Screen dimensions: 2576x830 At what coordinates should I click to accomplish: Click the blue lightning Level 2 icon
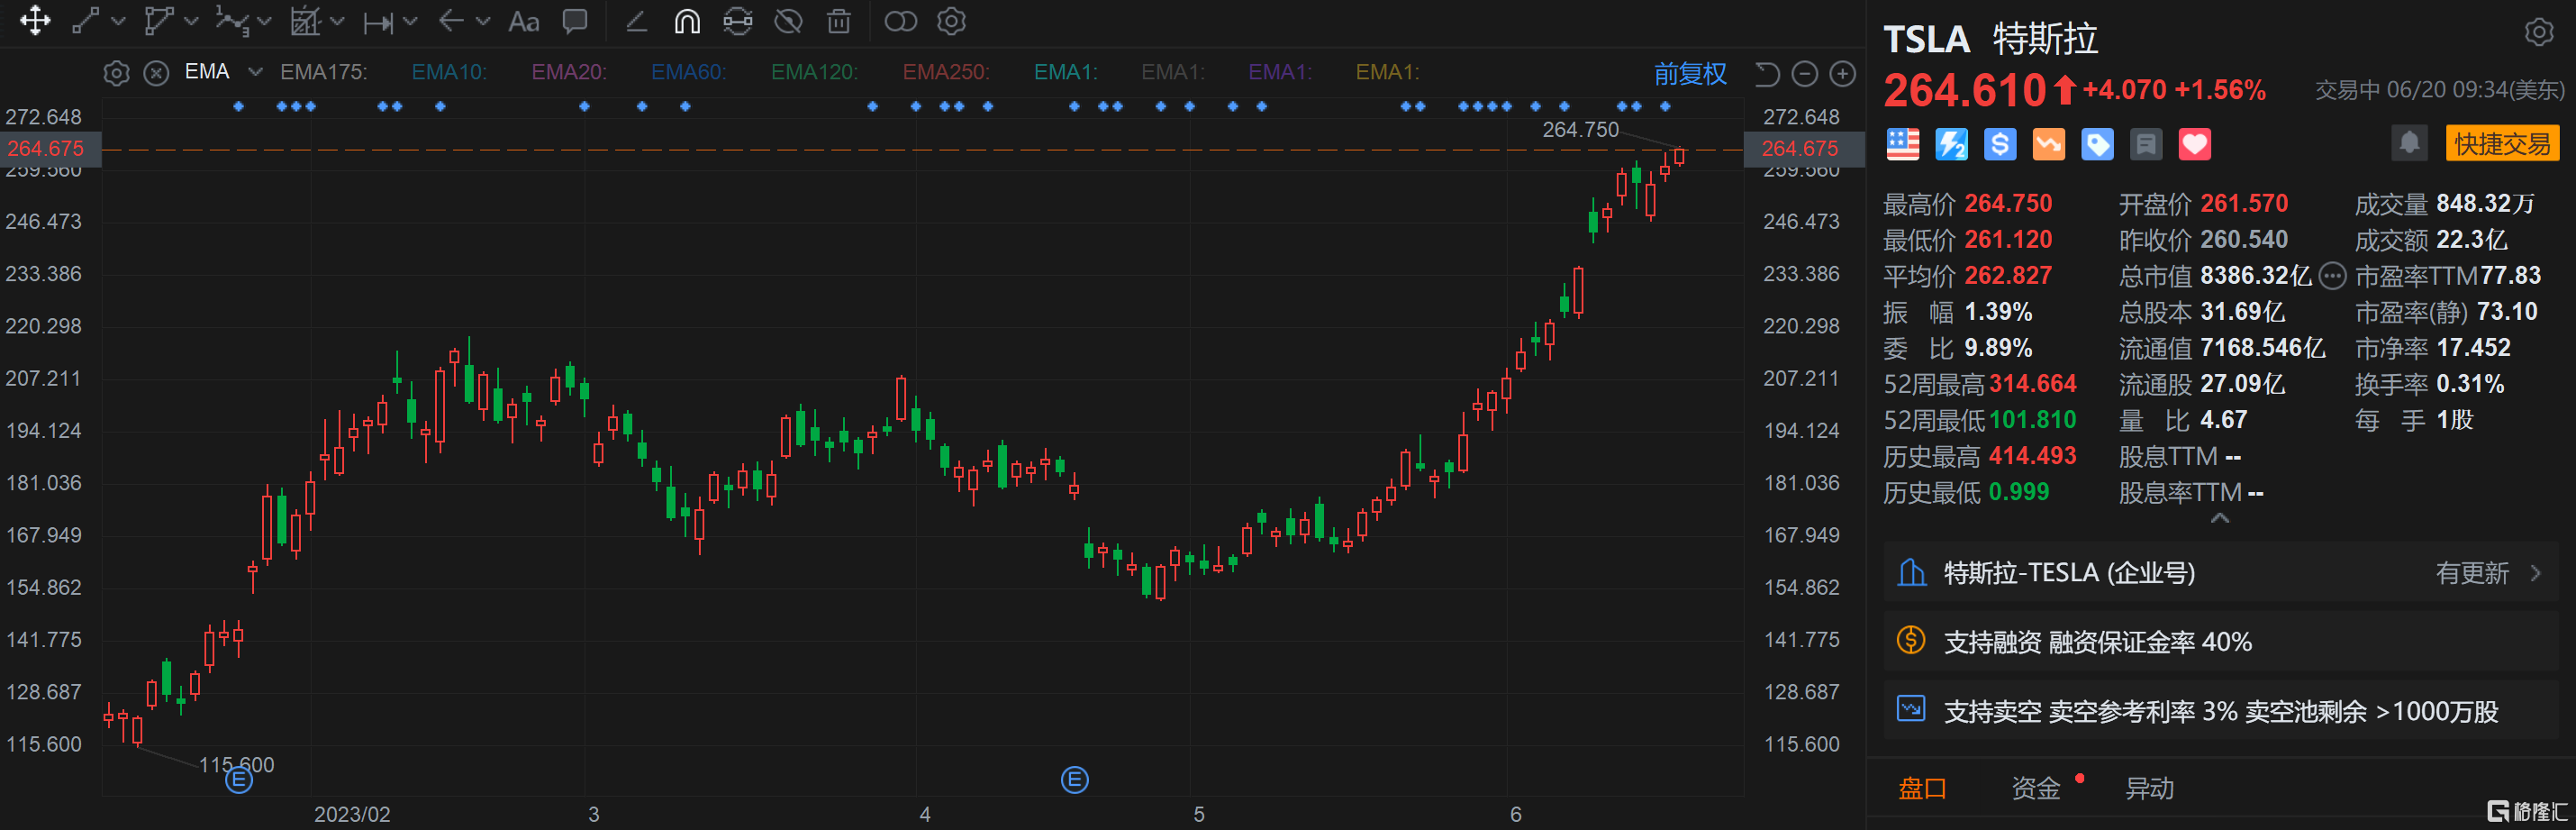[1951, 144]
